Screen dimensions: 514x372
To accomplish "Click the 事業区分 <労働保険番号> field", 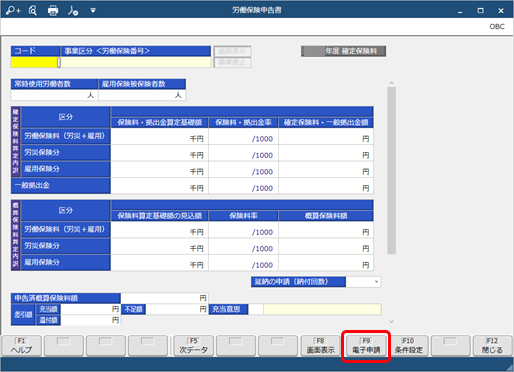I will click(x=136, y=62).
